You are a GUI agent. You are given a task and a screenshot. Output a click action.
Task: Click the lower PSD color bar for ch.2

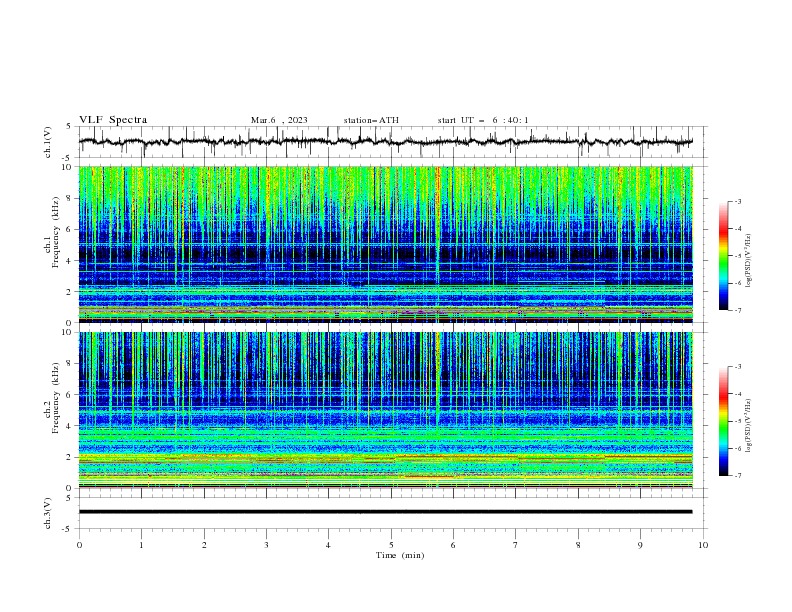724,421
